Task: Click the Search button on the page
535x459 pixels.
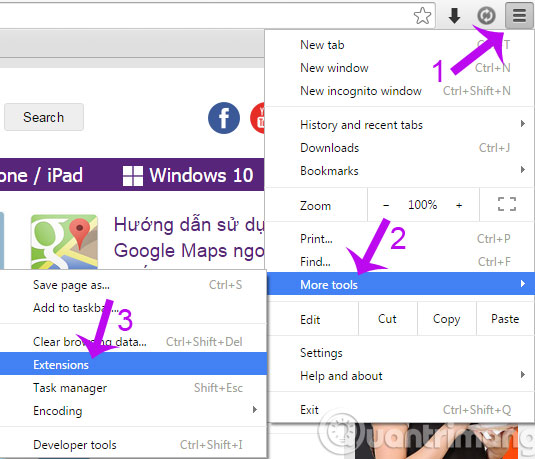Action: pyautogui.click(x=44, y=117)
